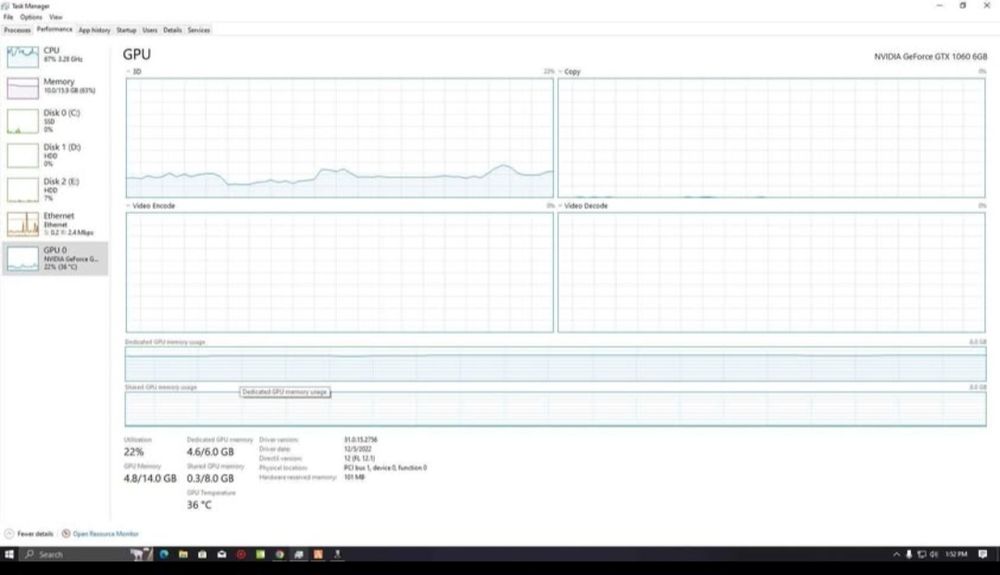Launch Microsoft Edge from the taskbar
1000x575 pixels.
click(164, 554)
